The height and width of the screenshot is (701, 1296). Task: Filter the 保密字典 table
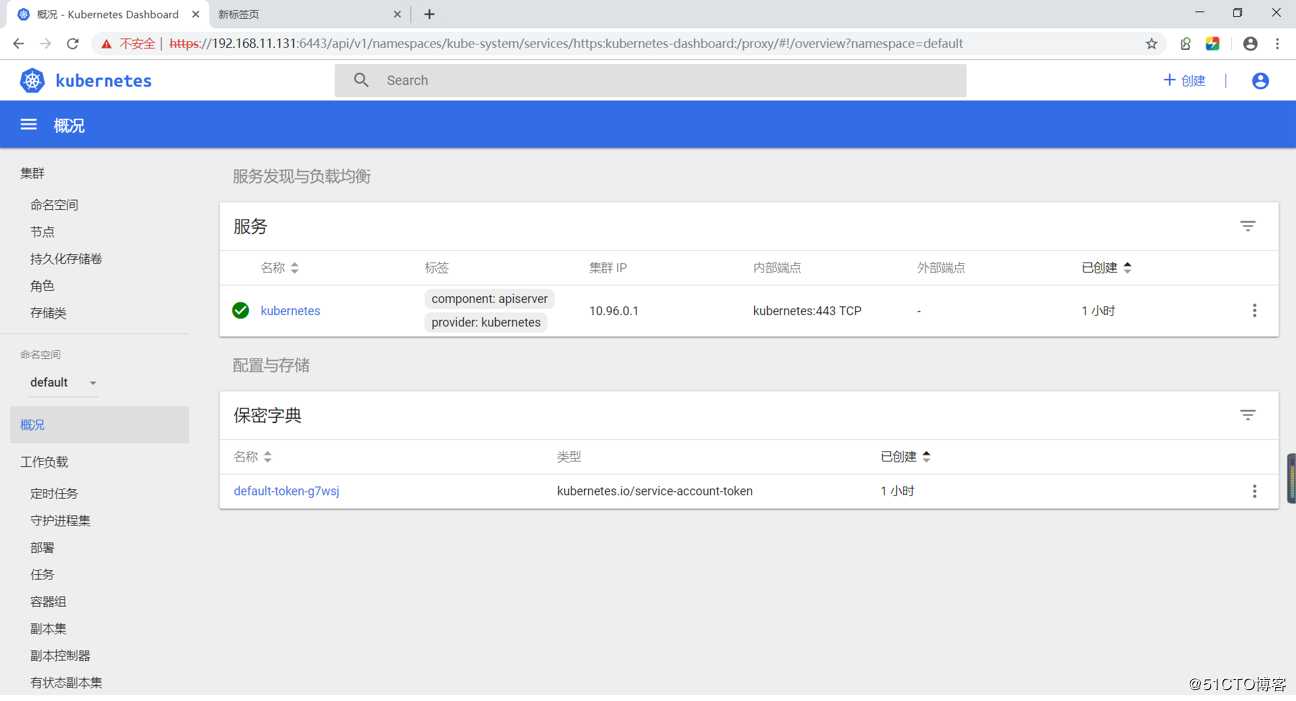[1248, 415]
